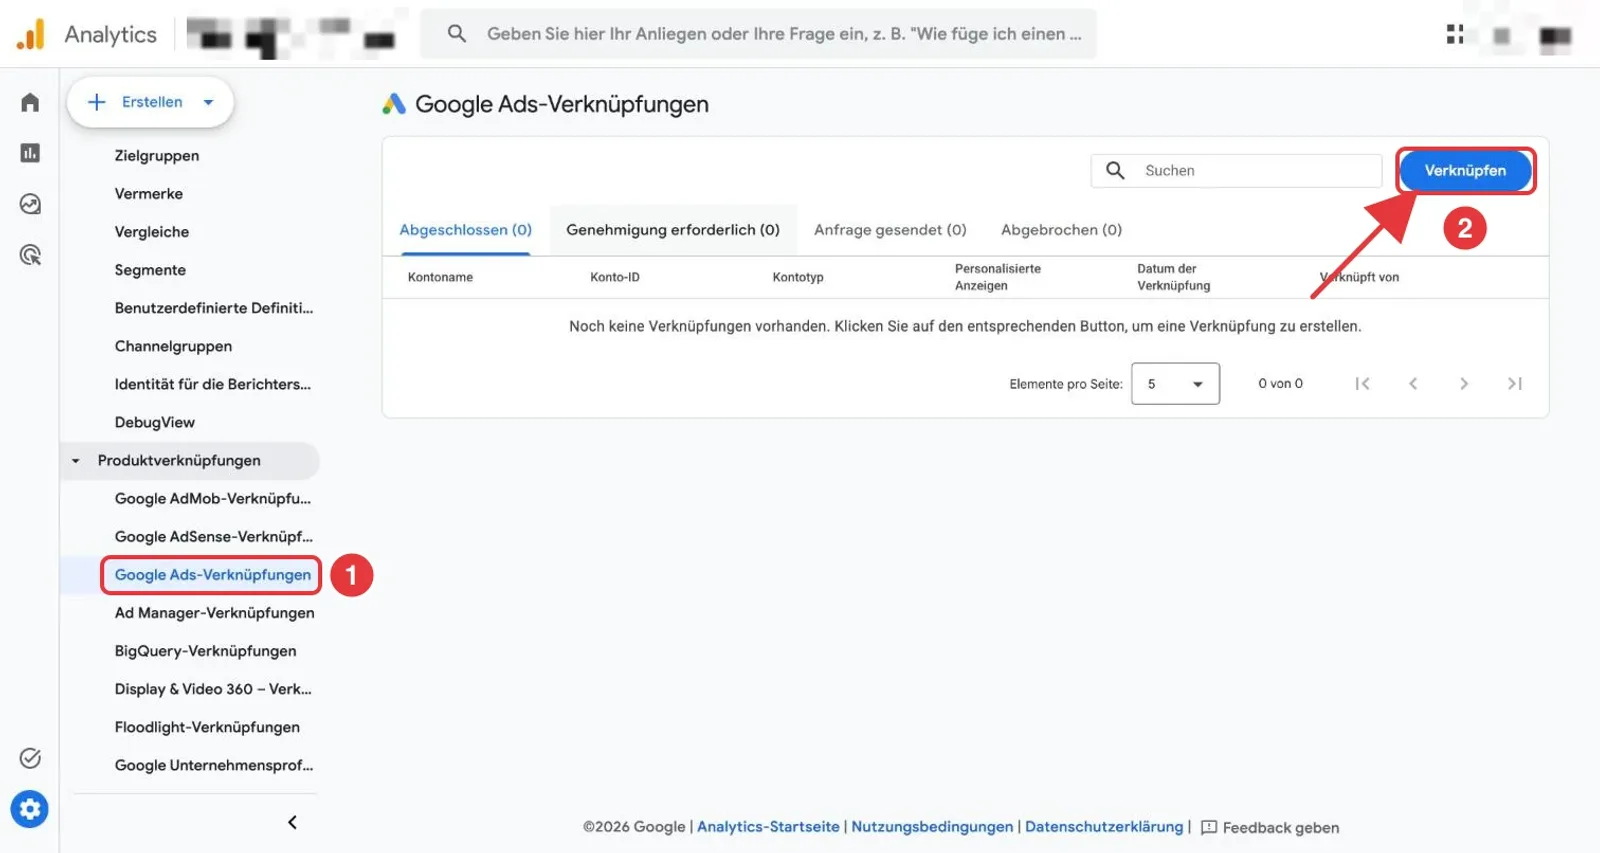Click the Konto-ID column header
Viewport: 1600px width, 853px height.
pos(615,278)
